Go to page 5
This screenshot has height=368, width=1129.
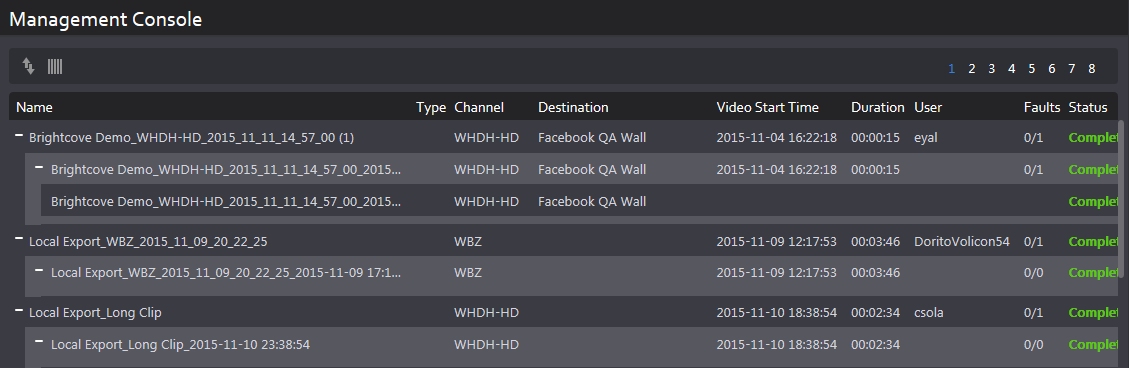point(1032,69)
